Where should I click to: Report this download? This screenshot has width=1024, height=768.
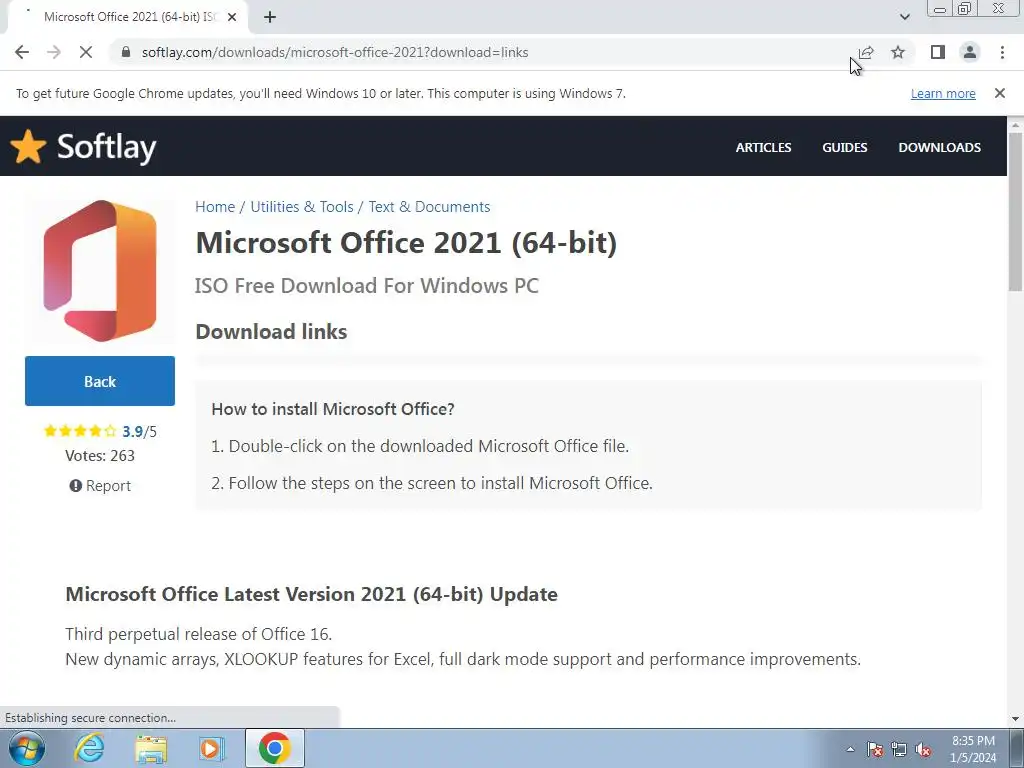click(100, 486)
